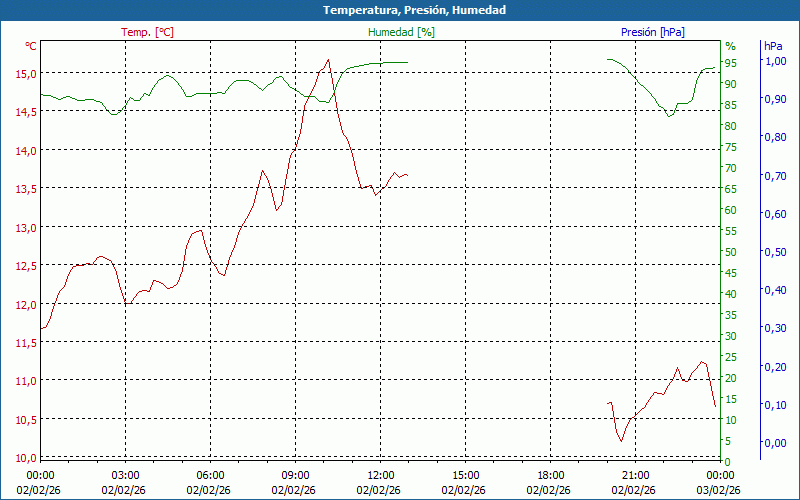Click the '25' humidity axis value
This screenshot has width=800, height=500.
pyautogui.click(x=731, y=357)
